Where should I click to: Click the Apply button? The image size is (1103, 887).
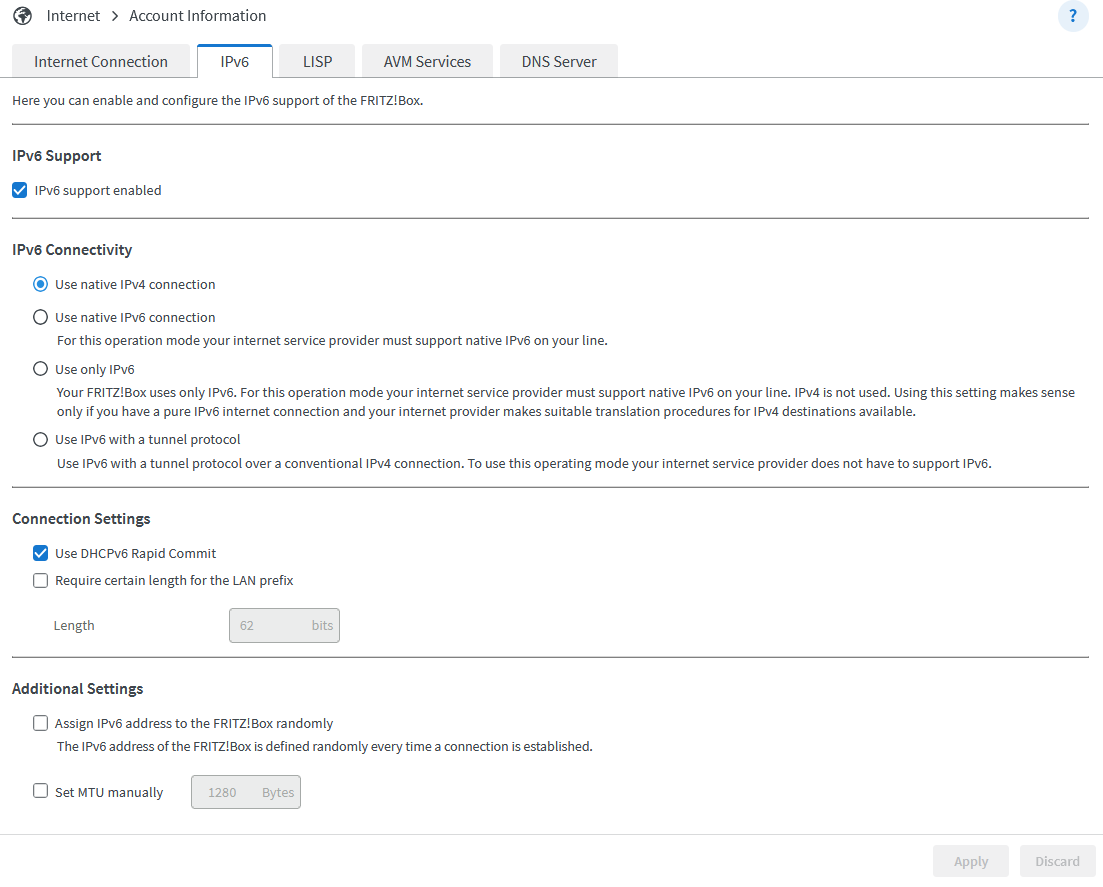coord(971,861)
